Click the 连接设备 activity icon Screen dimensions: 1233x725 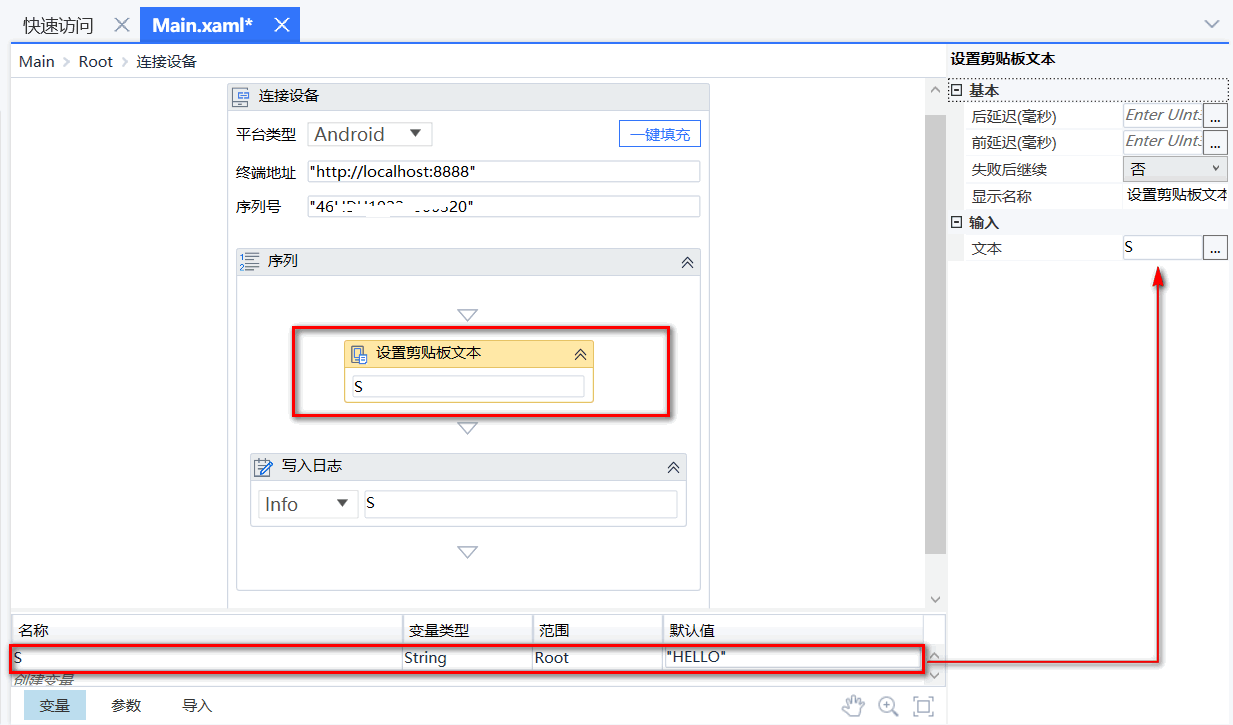pyautogui.click(x=241, y=97)
